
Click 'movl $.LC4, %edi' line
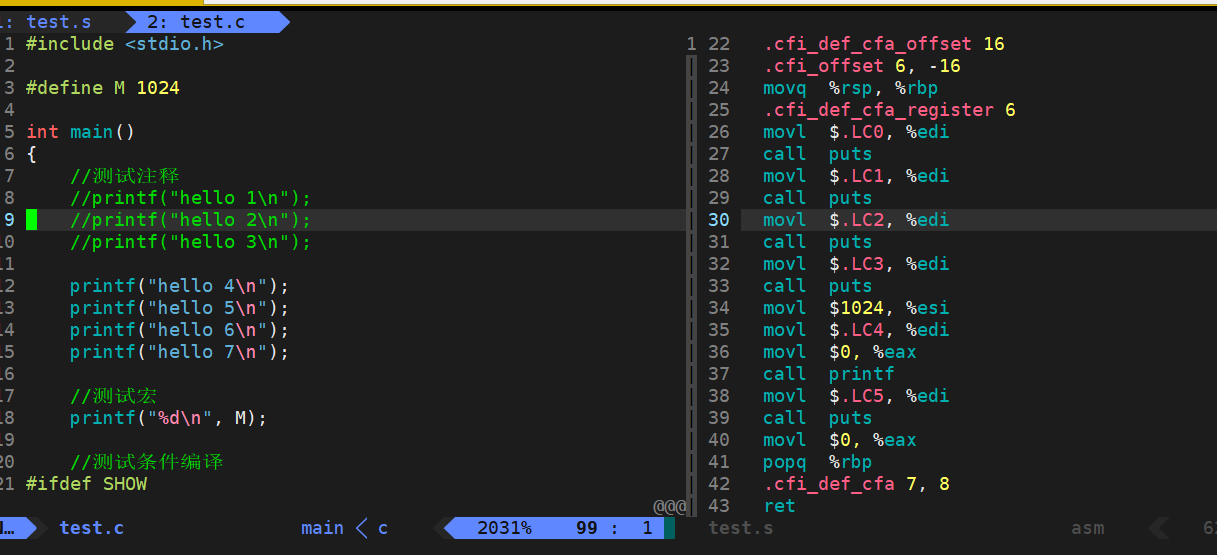click(856, 330)
